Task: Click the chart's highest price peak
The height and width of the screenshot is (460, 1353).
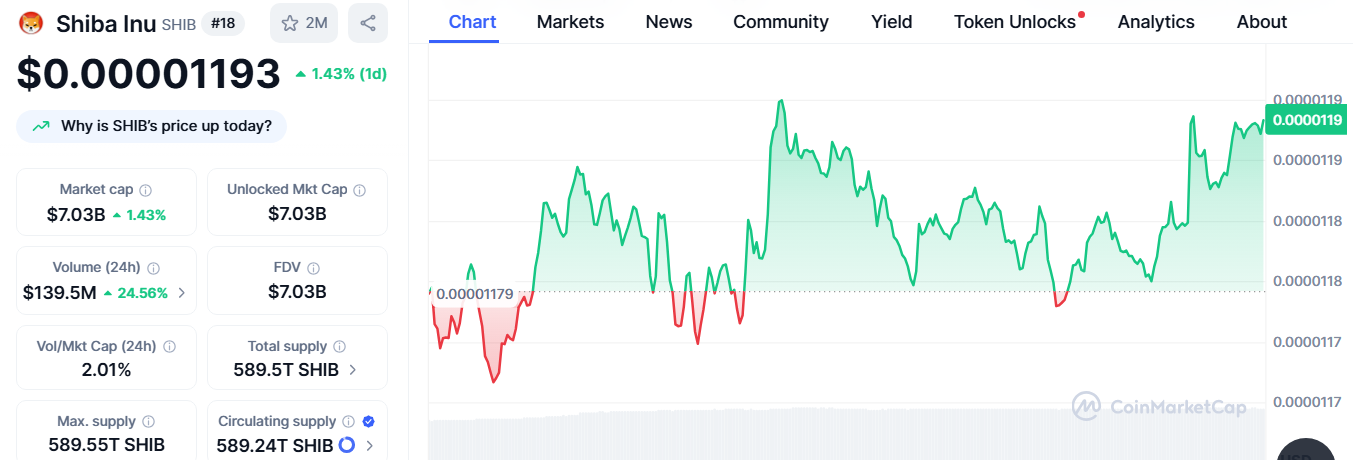Action: tap(780, 101)
